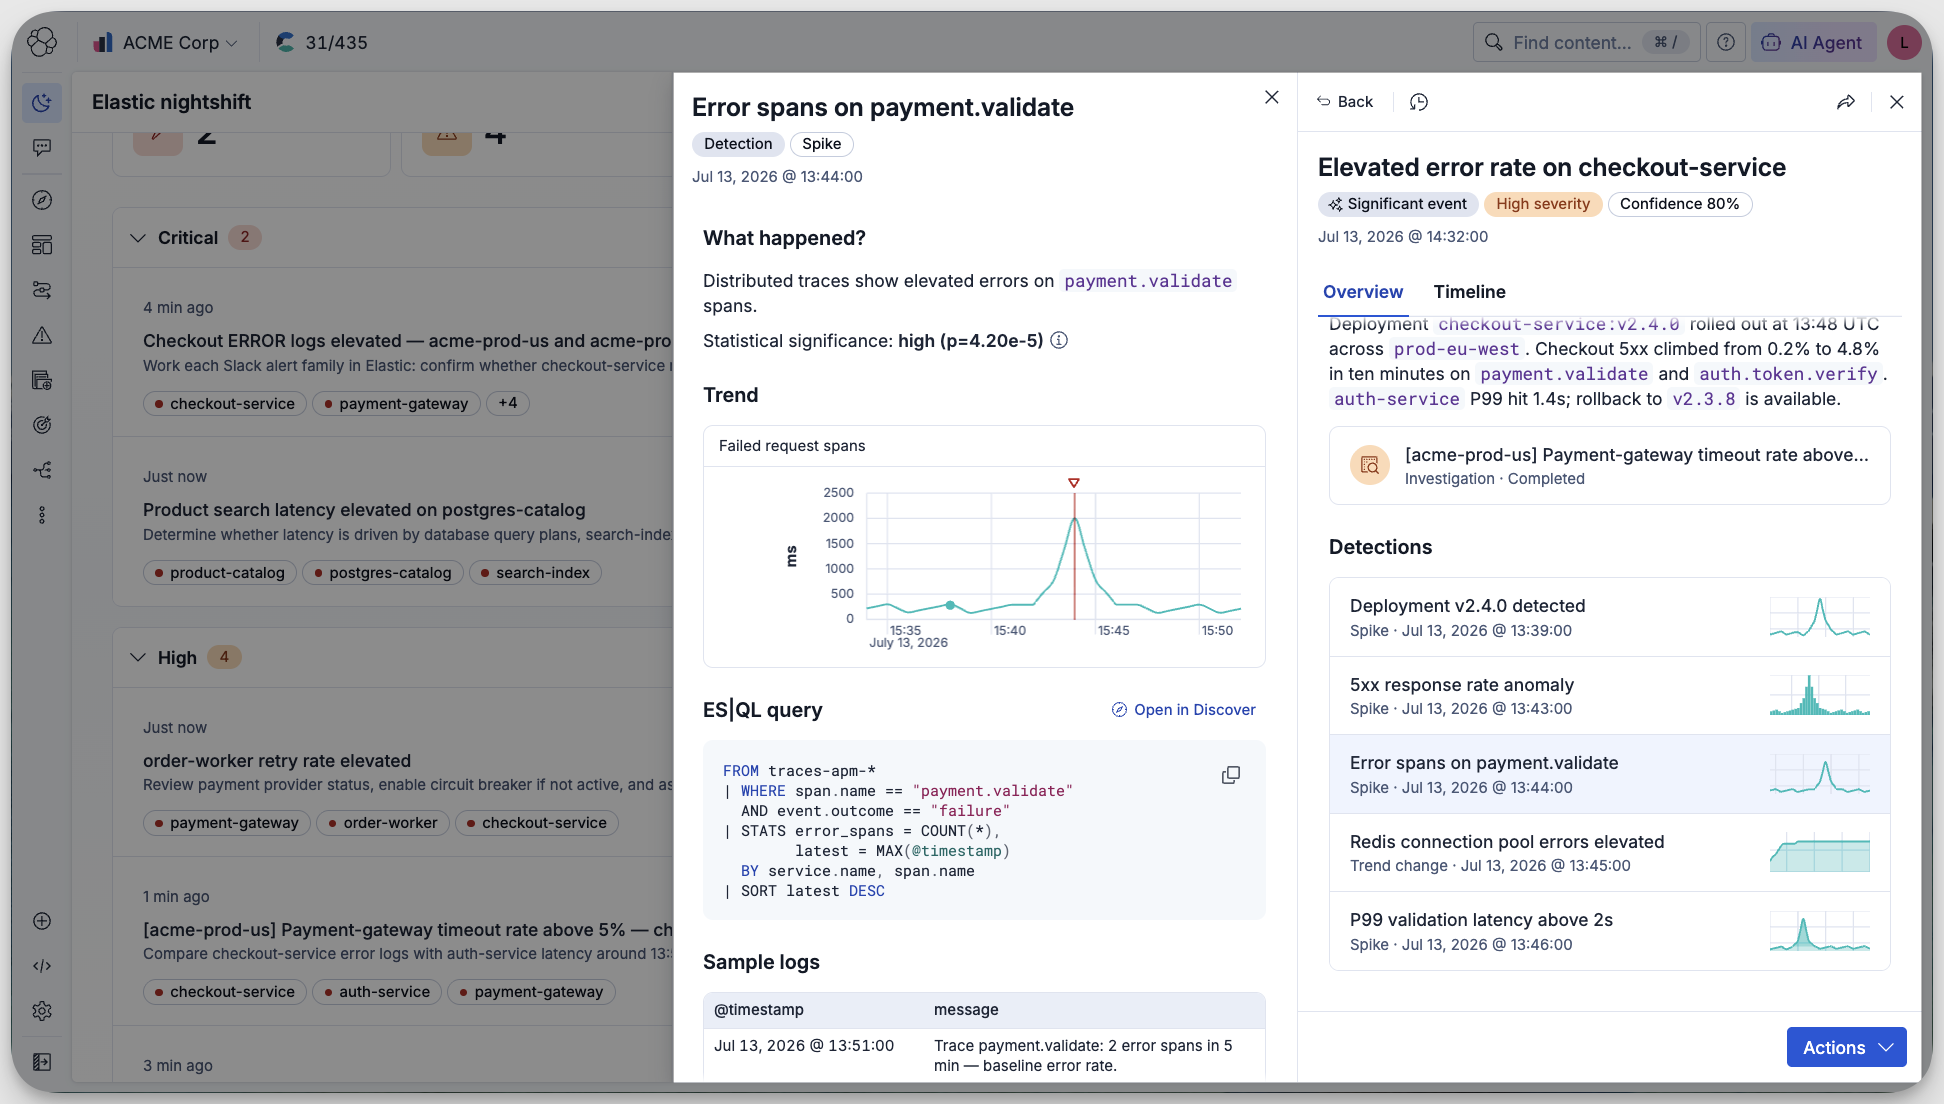Click the 31/435 counter in header
The height and width of the screenshot is (1104, 1944).
[x=322, y=42]
